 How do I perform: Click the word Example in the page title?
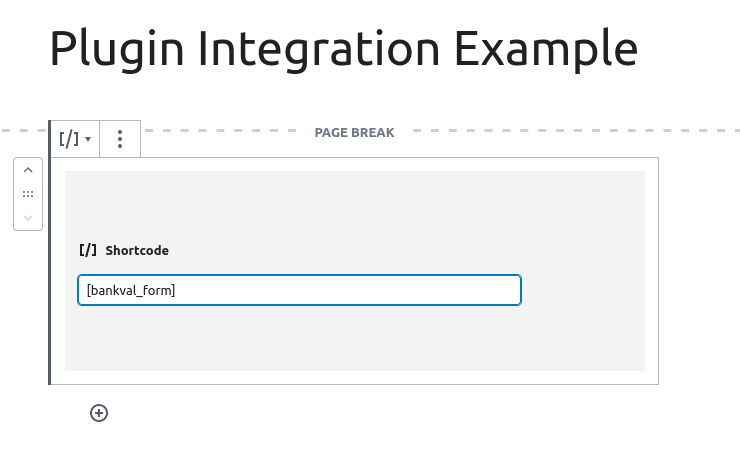click(546, 49)
